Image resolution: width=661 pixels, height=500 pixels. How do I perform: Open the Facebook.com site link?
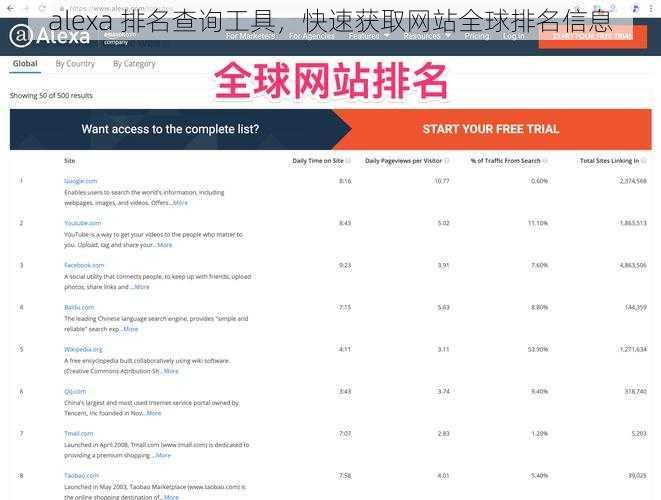click(x=84, y=265)
